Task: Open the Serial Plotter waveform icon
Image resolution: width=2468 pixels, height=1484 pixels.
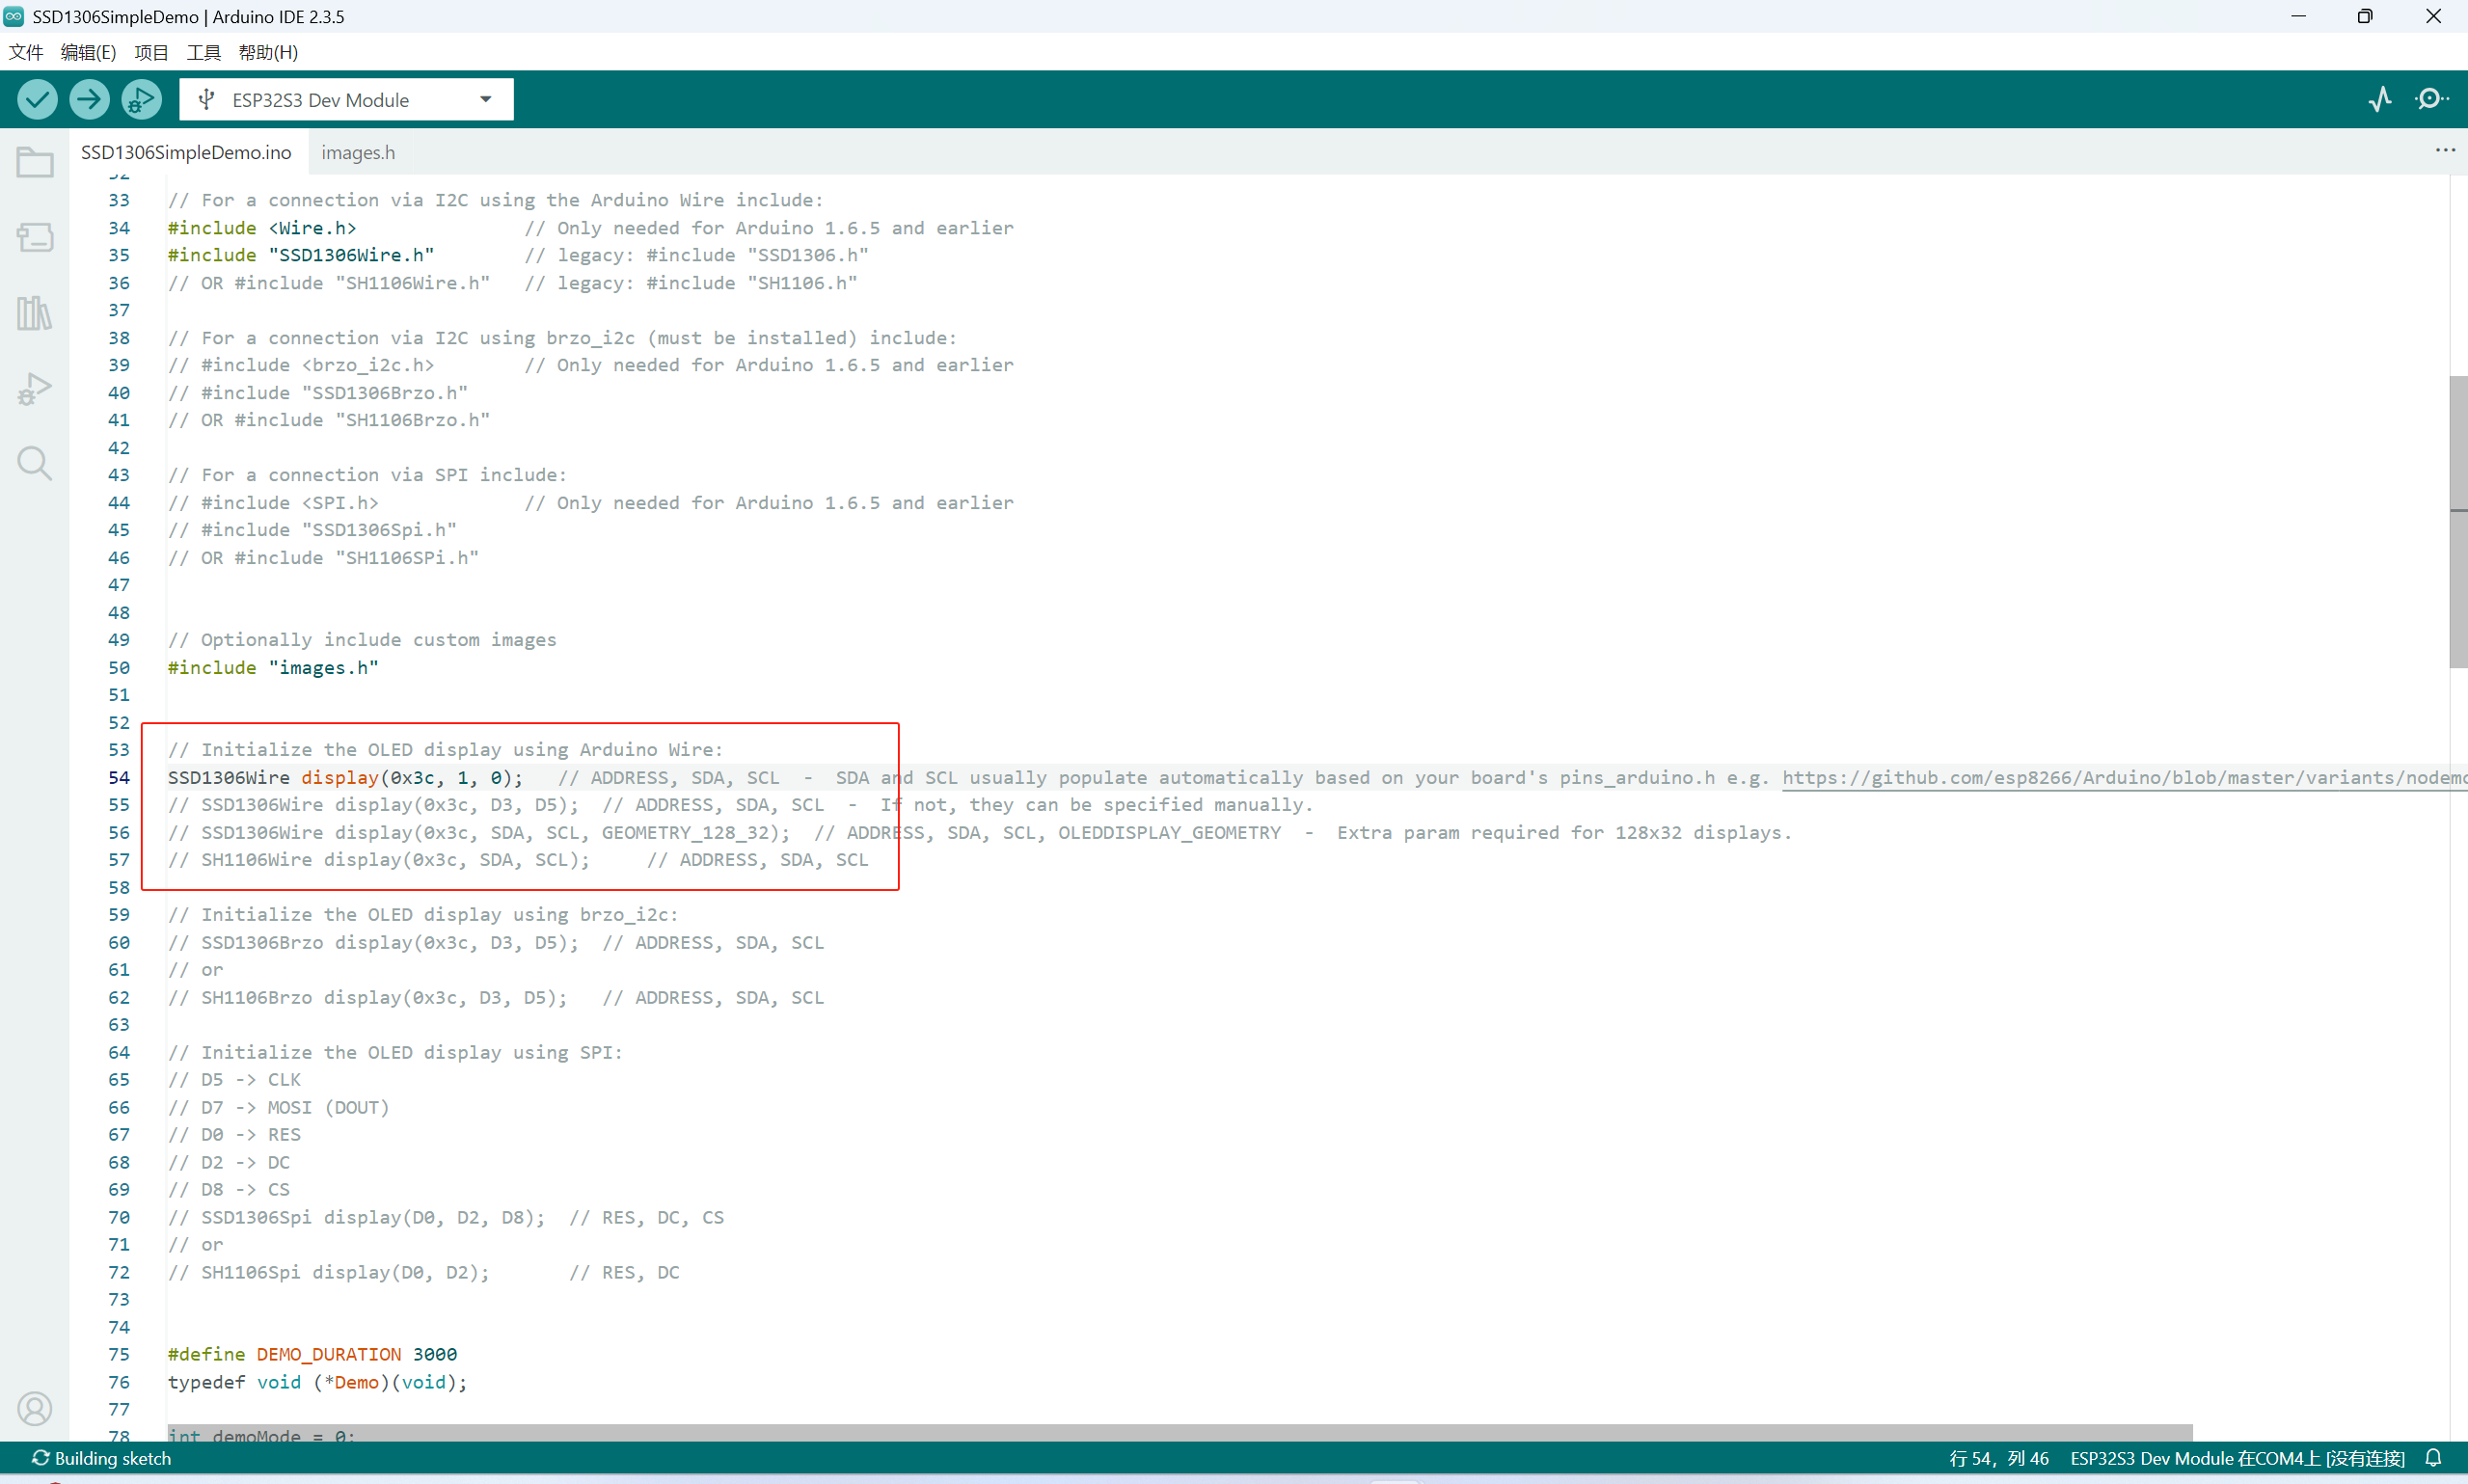Action: 2380,99
